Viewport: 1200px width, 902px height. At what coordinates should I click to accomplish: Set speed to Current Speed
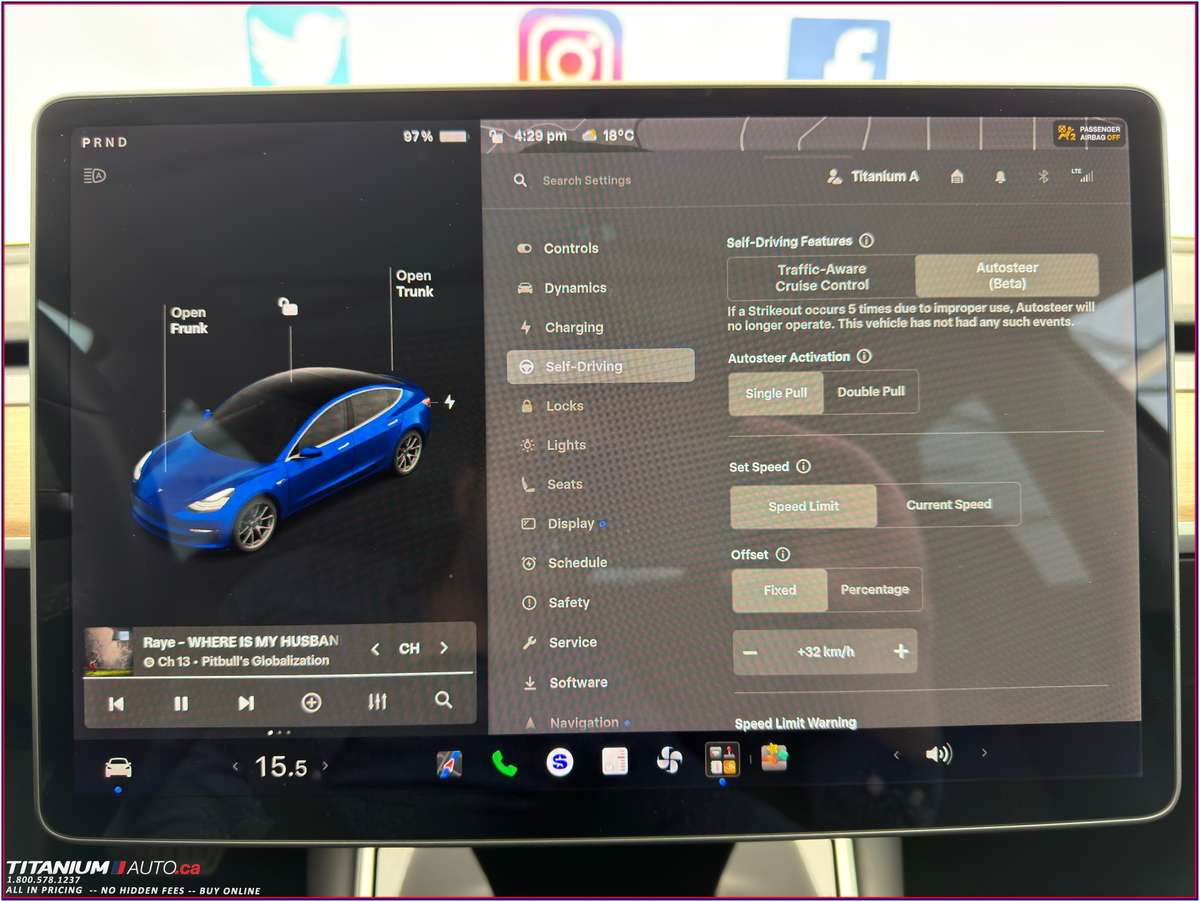coord(949,505)
